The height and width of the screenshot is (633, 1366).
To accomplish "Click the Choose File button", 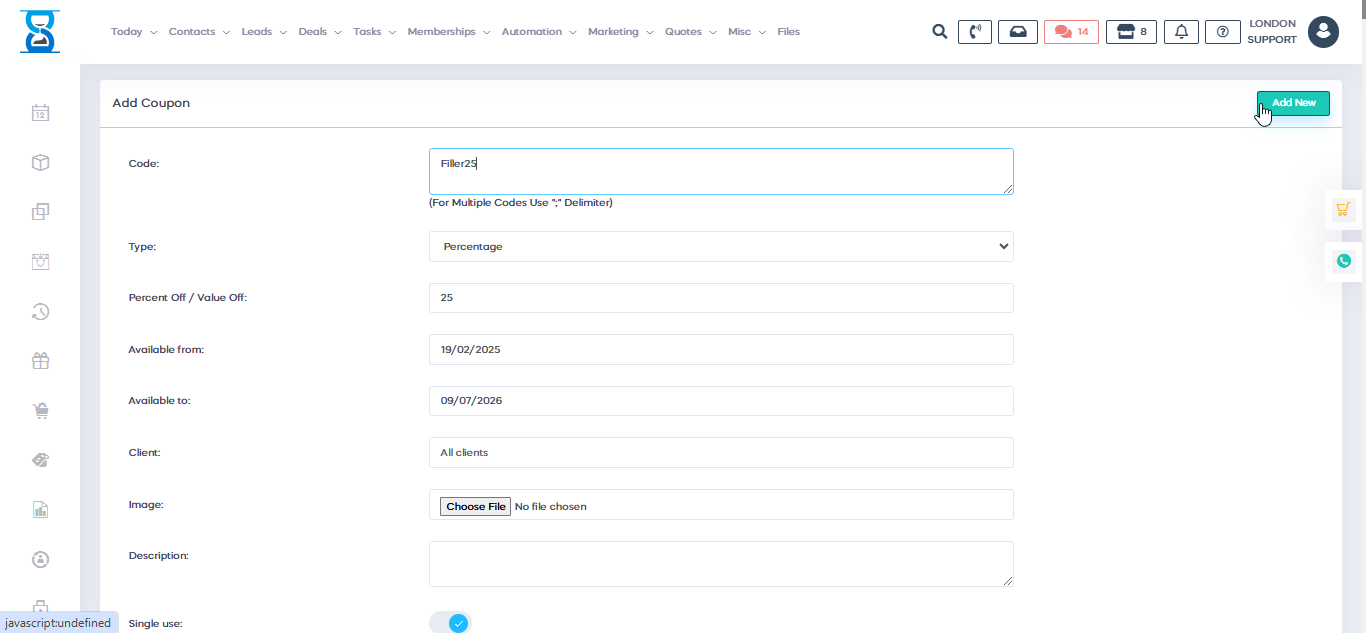I will (x=476, y=507).
